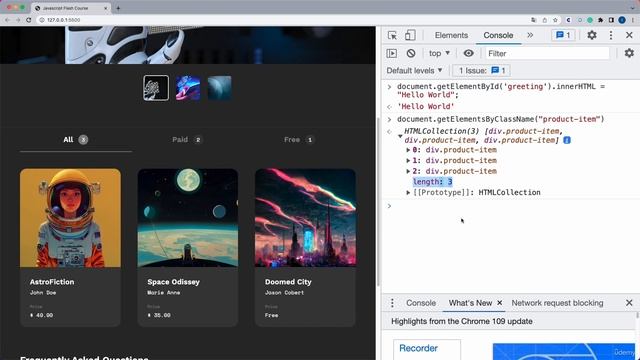
Task: Click the Doomed City title
Action: tap(288, 282)
